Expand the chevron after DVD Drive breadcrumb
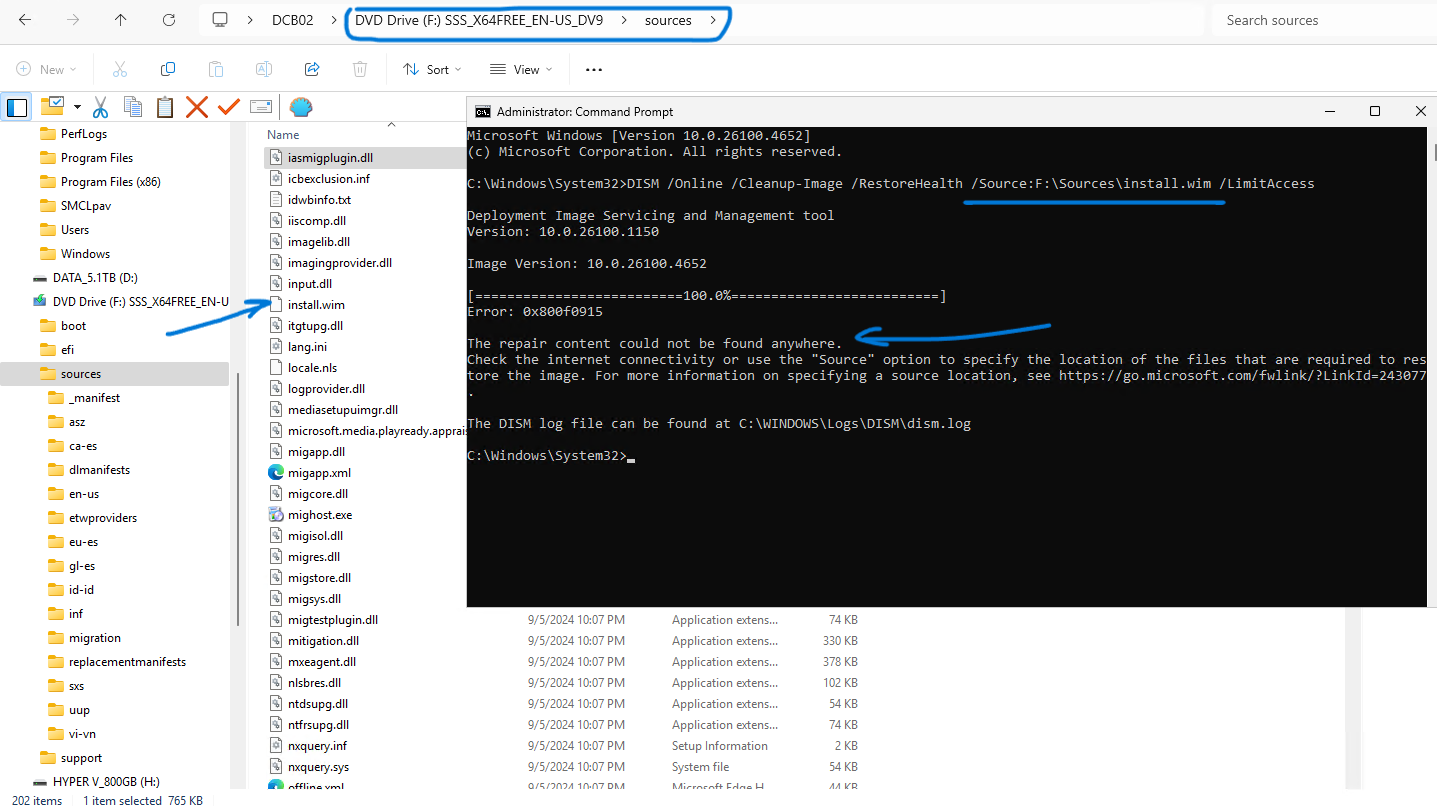This screenshot has height=810, width=1437. coord(624,20)
